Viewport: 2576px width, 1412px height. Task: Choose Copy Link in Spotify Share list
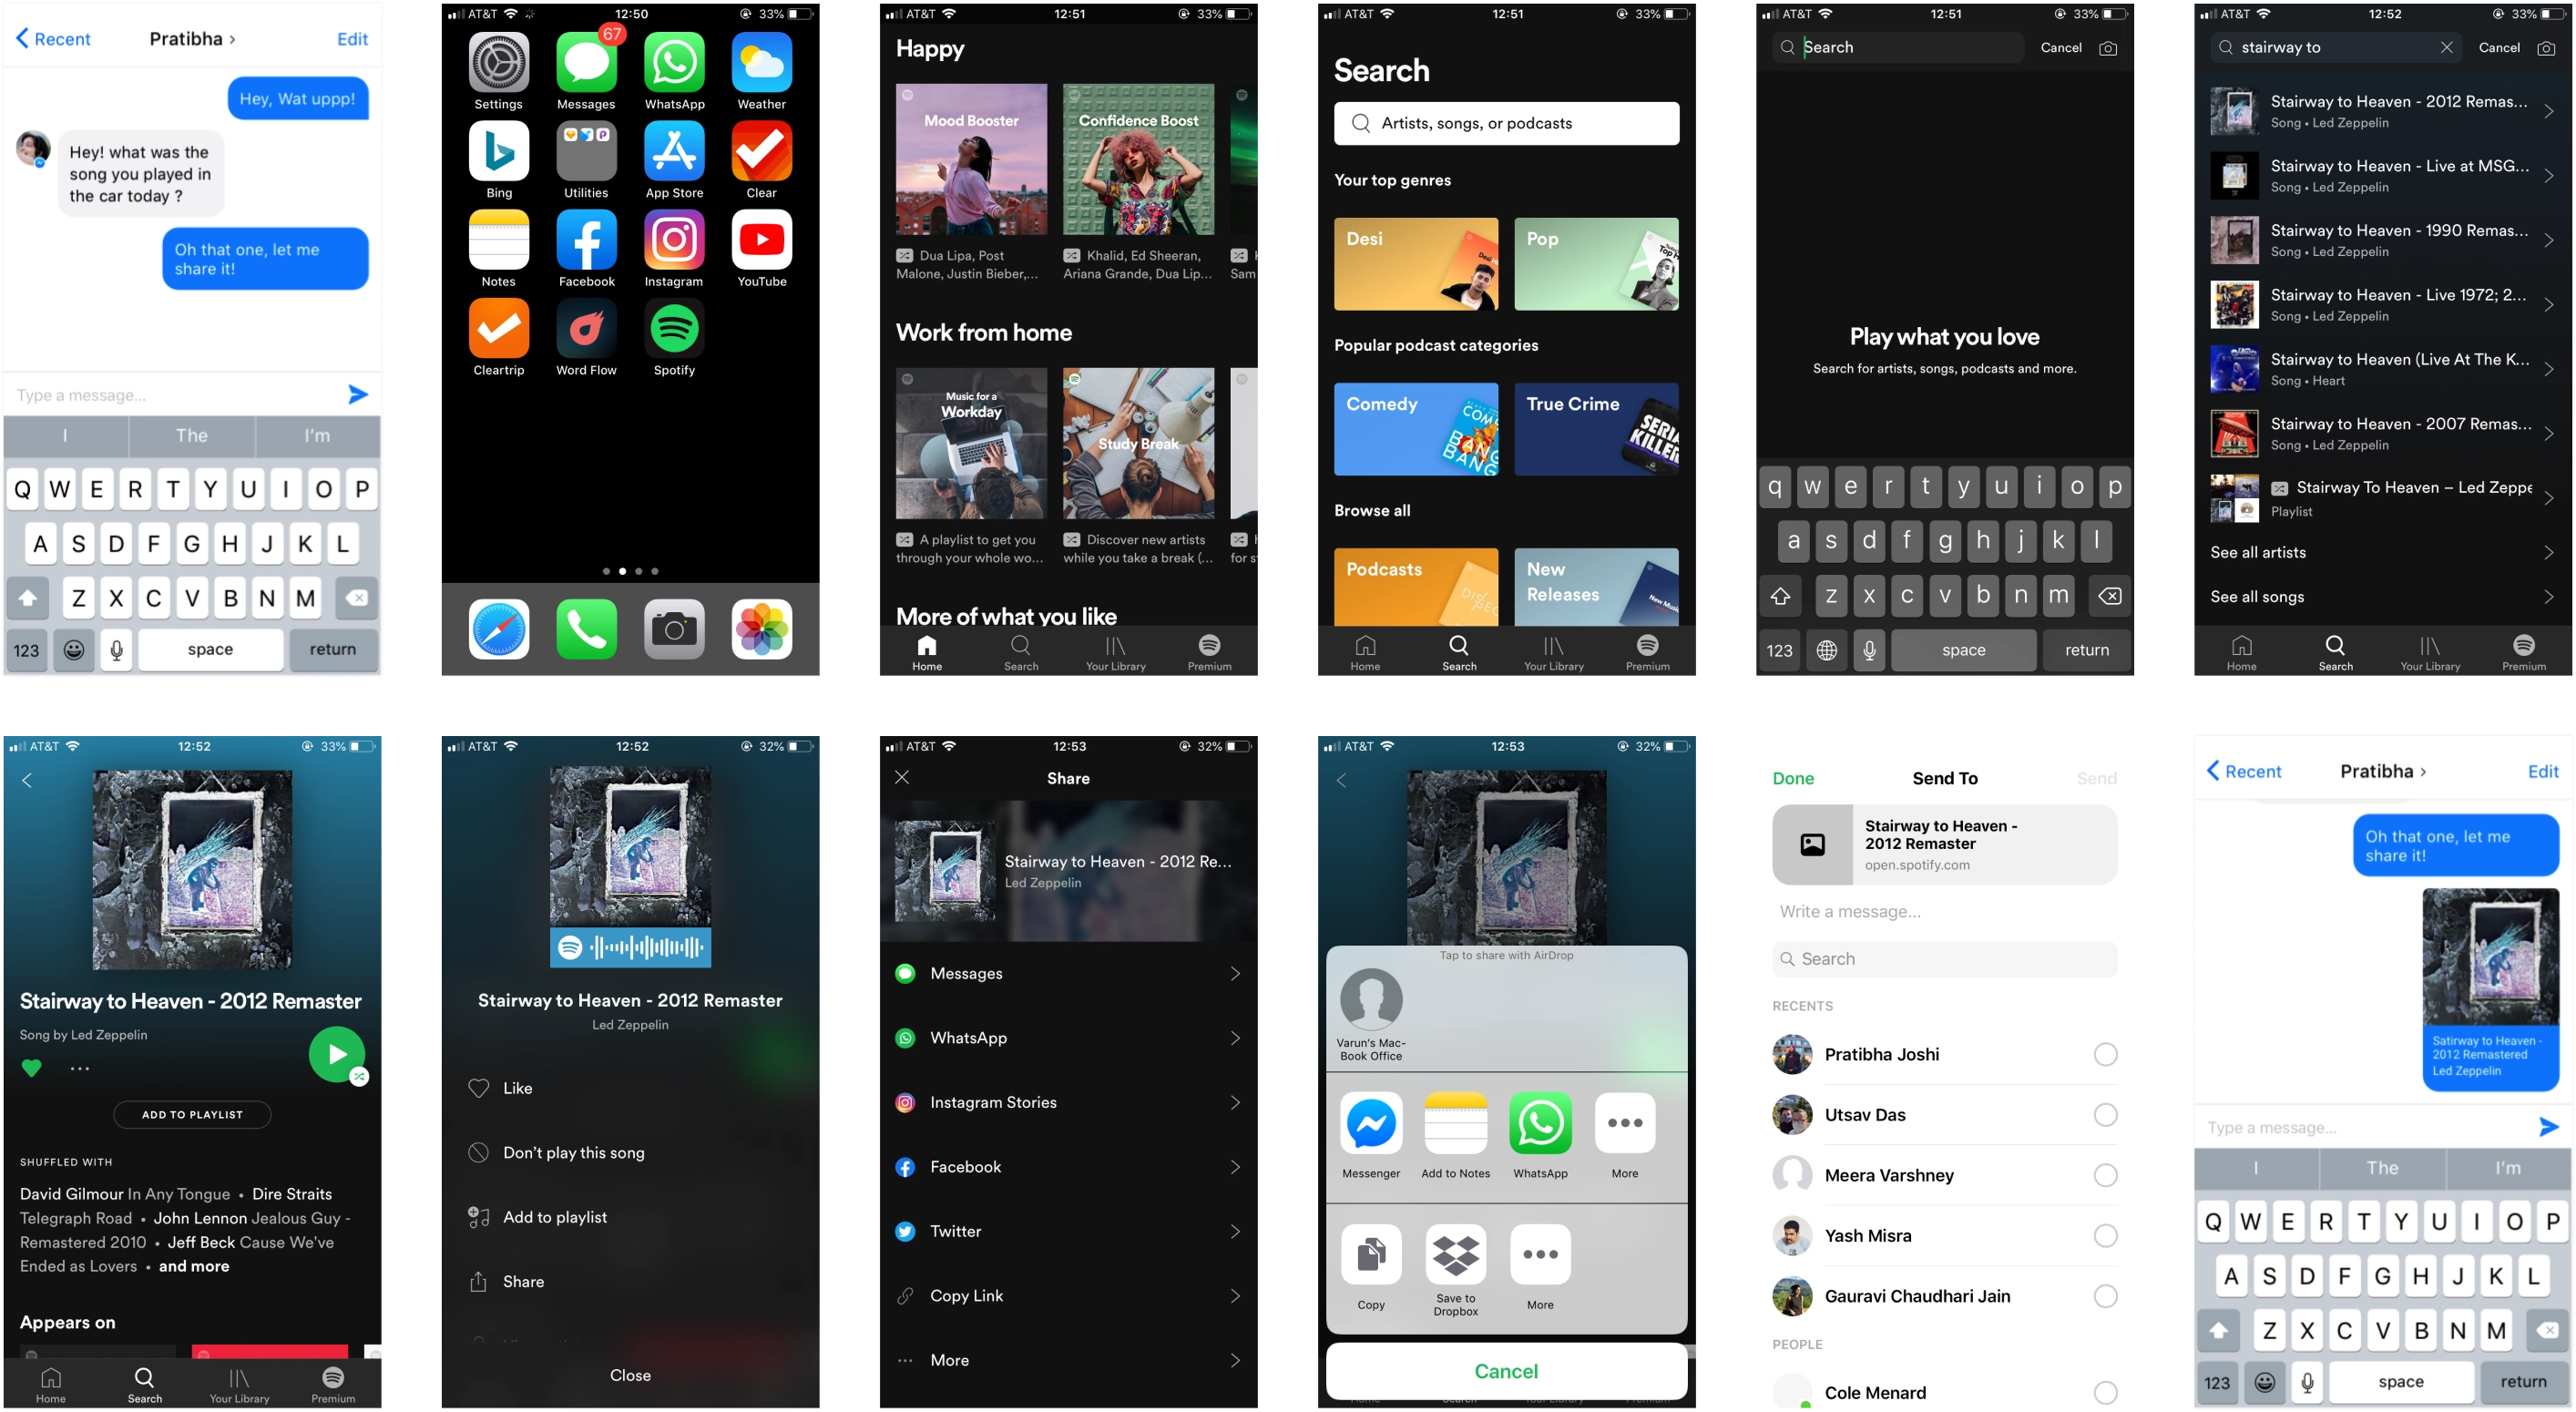click(x=1068, y=1296)
